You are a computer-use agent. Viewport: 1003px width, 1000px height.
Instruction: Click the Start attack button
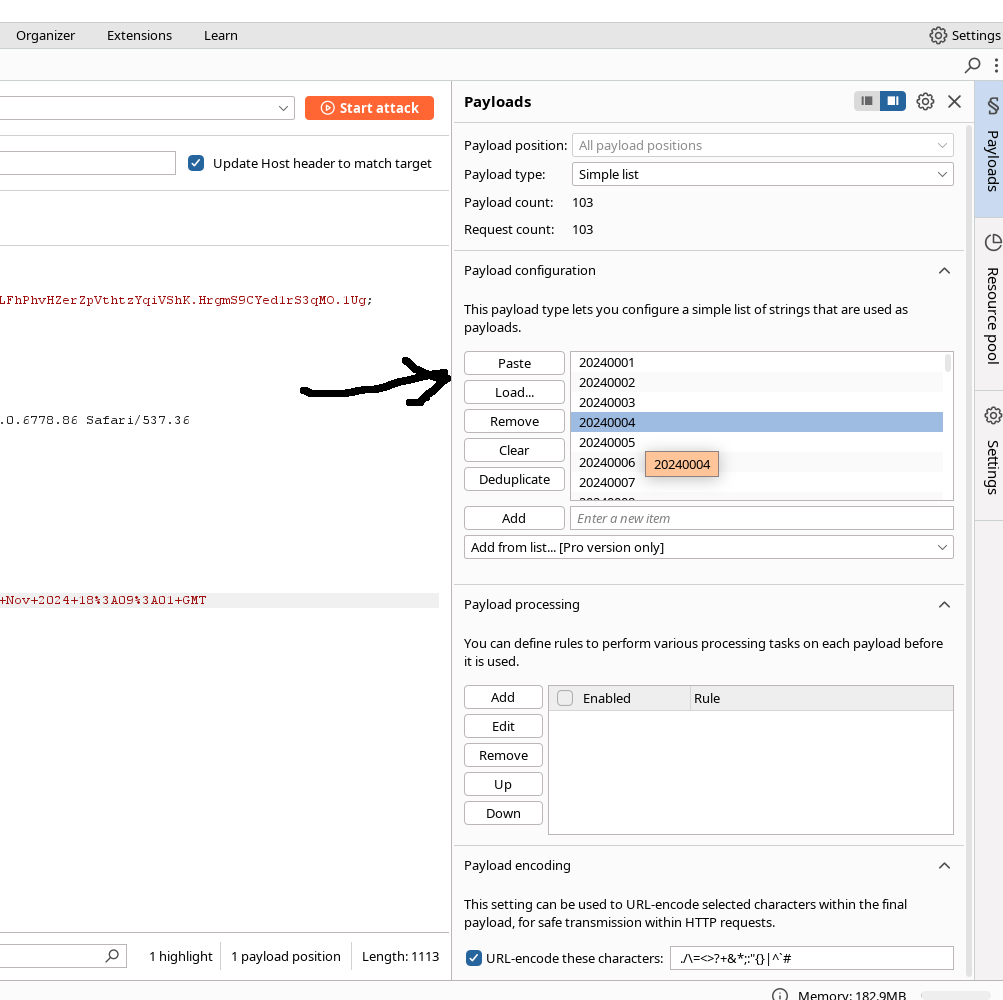click(369, 108)
